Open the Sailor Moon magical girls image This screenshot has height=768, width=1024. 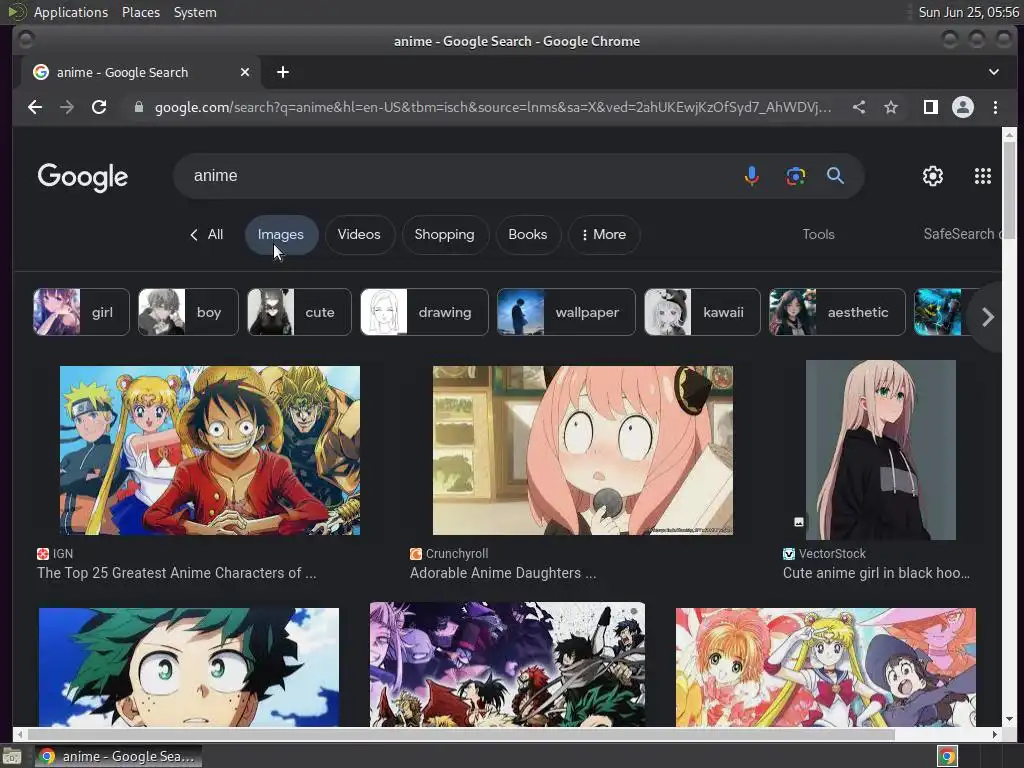tap(825, 667)
